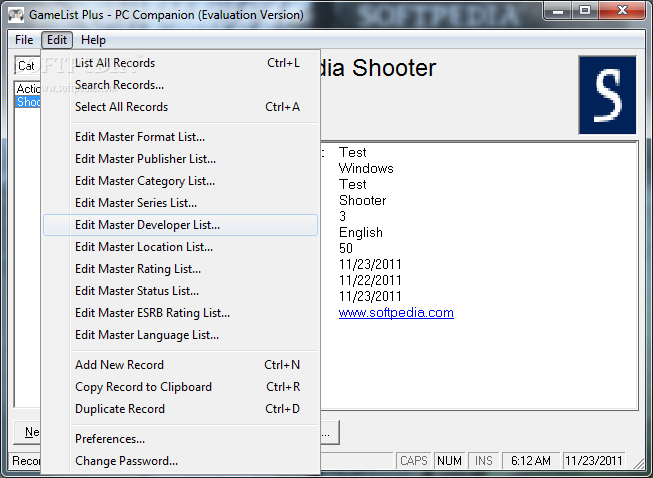The width and height of the screenshot is (653, 478).
Task: Click the value 50 in details pane
Action: coord(346,249)
